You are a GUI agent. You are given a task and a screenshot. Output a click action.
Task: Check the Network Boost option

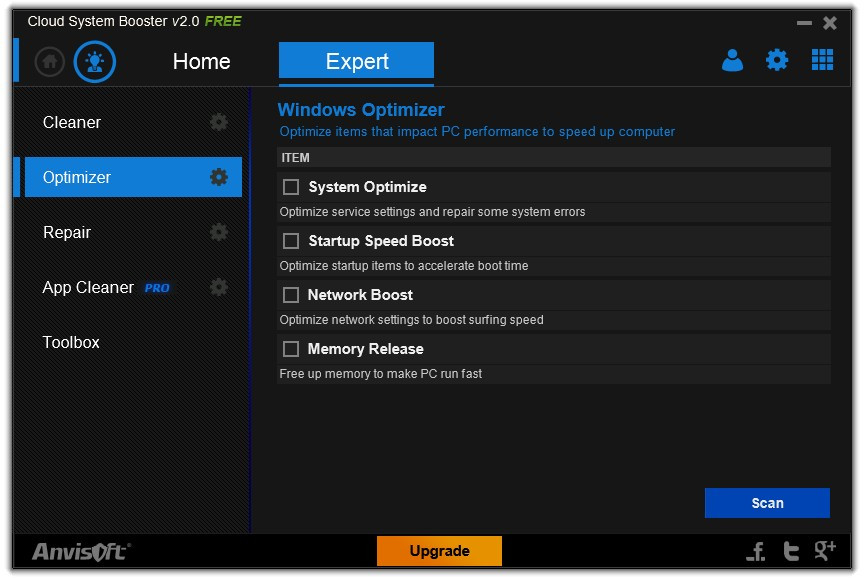291,295
